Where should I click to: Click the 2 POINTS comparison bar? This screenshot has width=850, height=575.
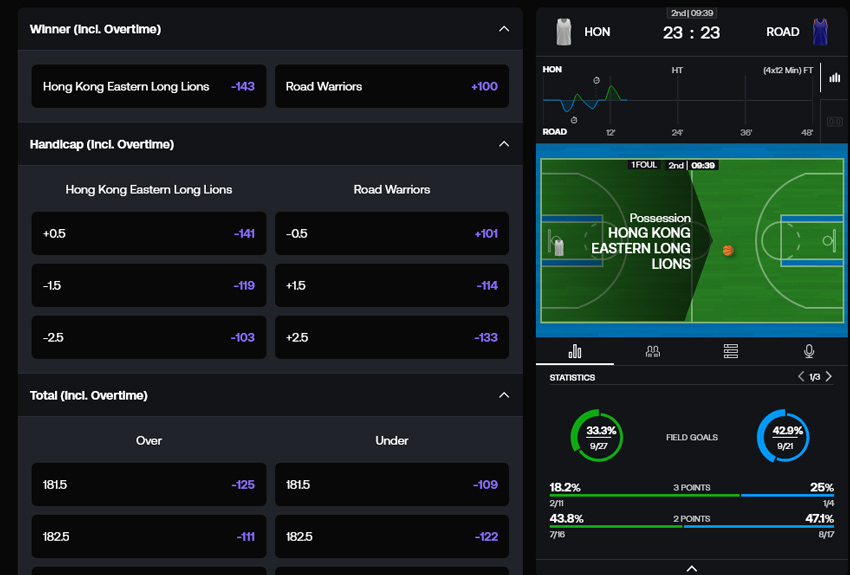pos(692,526)
